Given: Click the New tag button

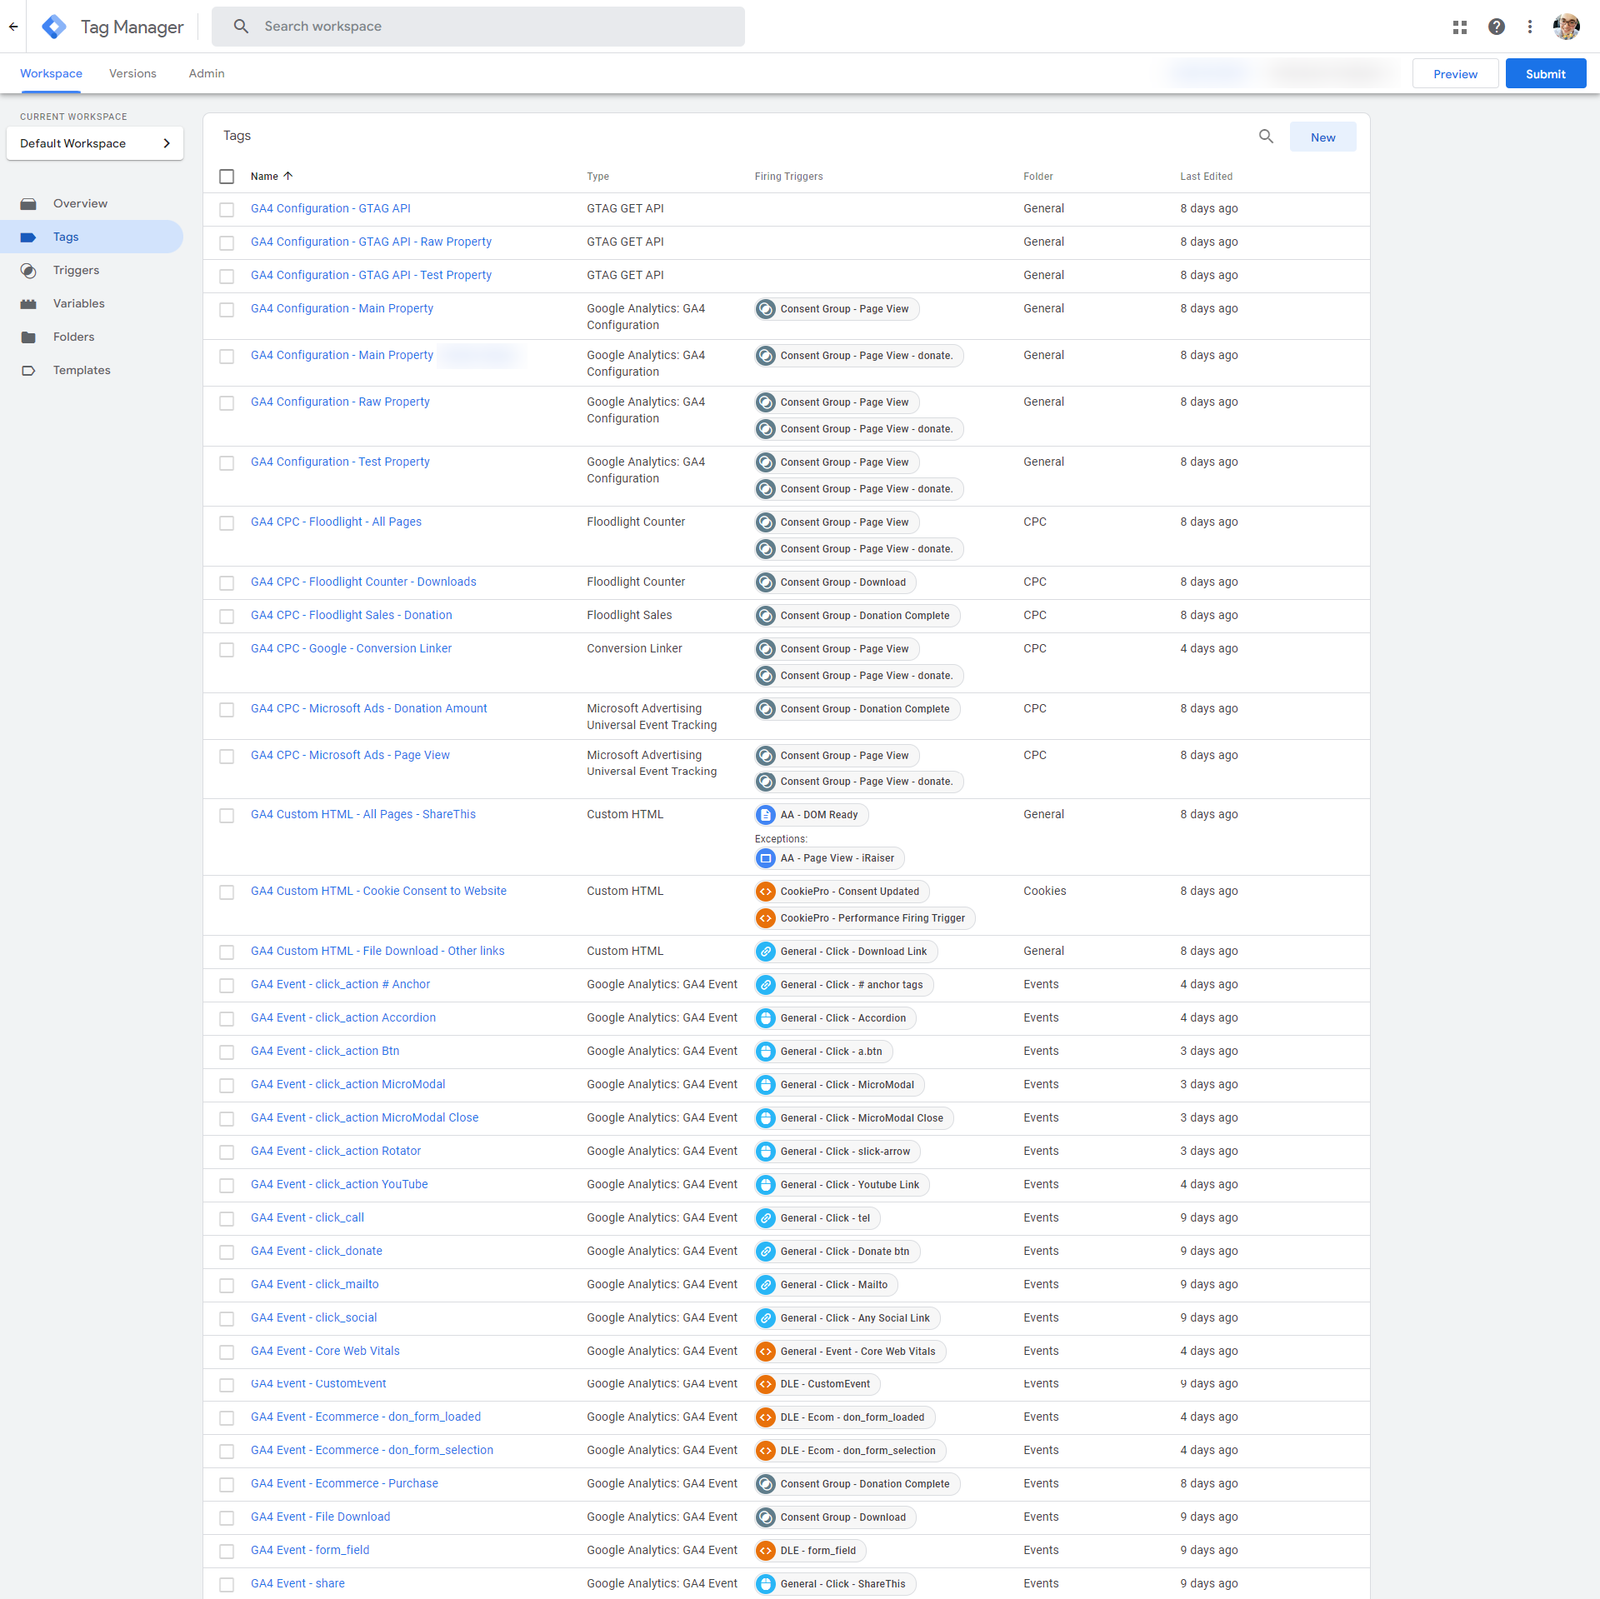Looking at the screenshot, I should click(1322, 137).
